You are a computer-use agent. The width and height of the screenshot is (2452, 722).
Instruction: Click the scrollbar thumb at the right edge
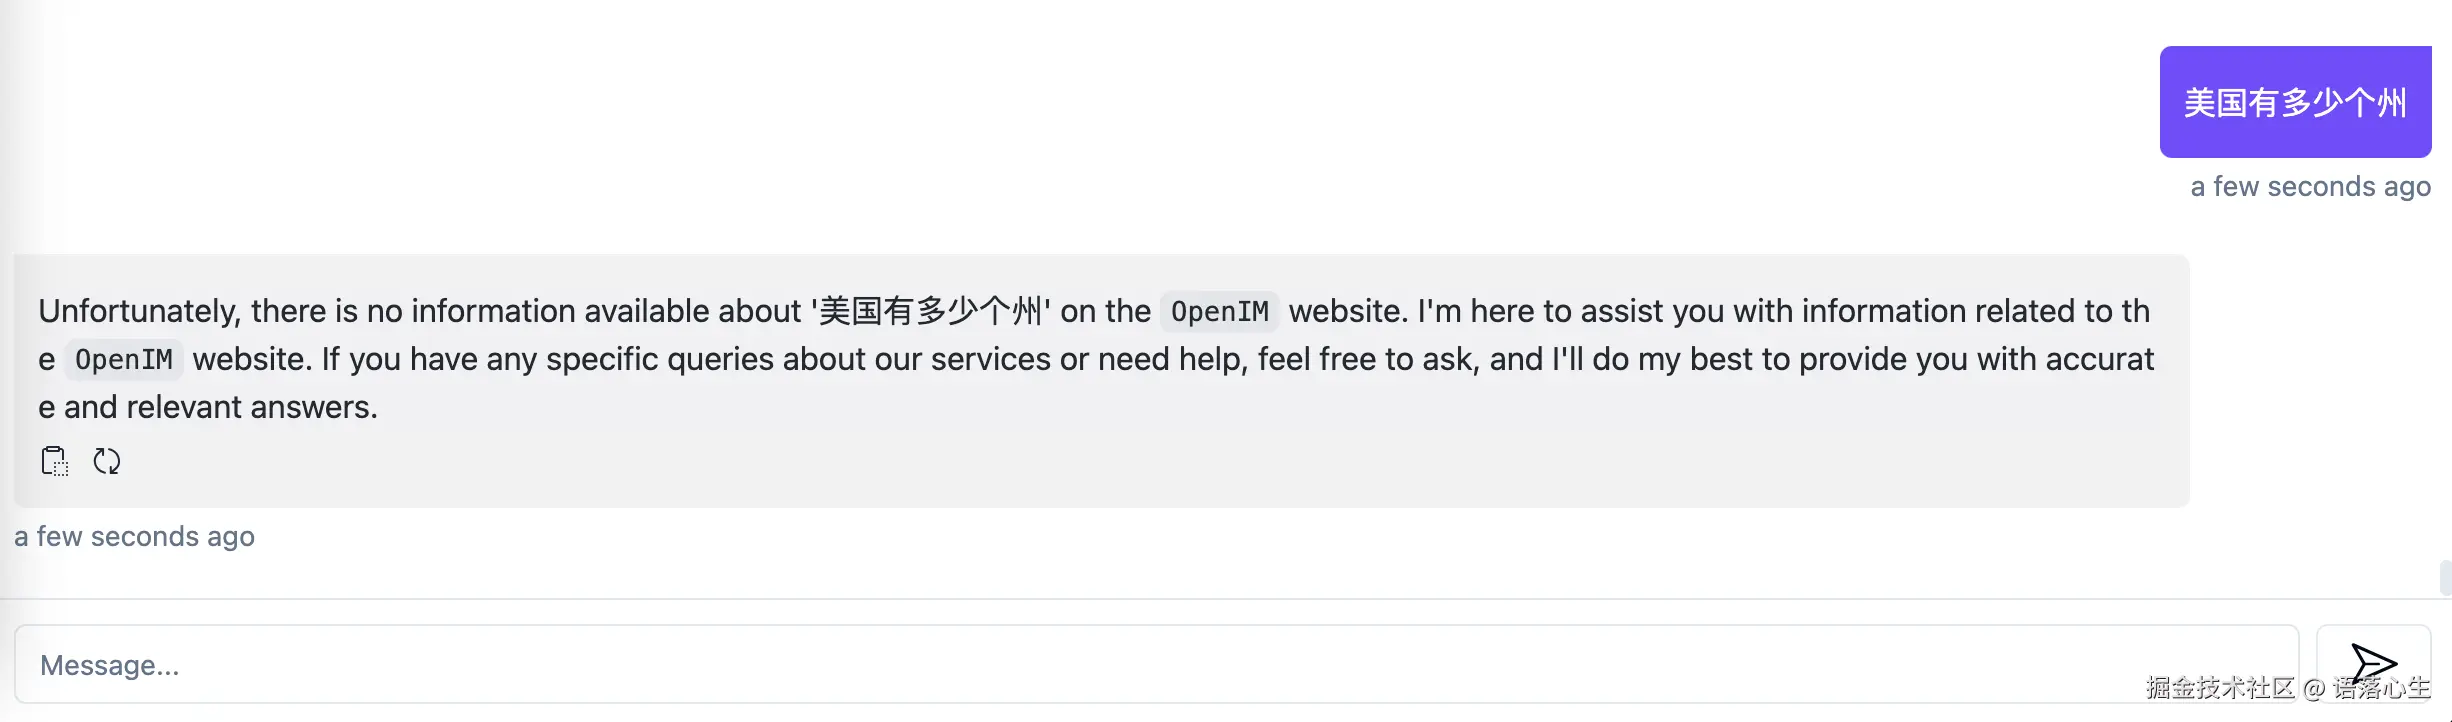click(2445, 578)
